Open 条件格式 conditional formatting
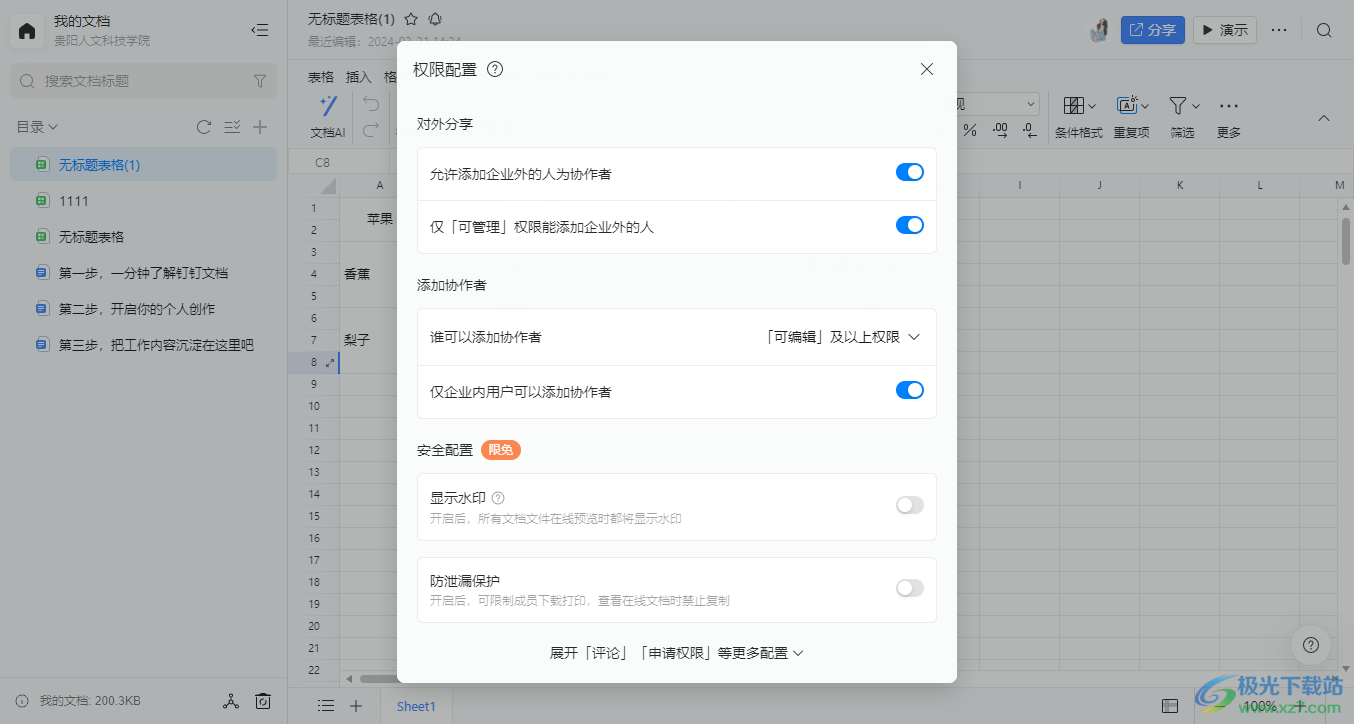 (1079, 118)
